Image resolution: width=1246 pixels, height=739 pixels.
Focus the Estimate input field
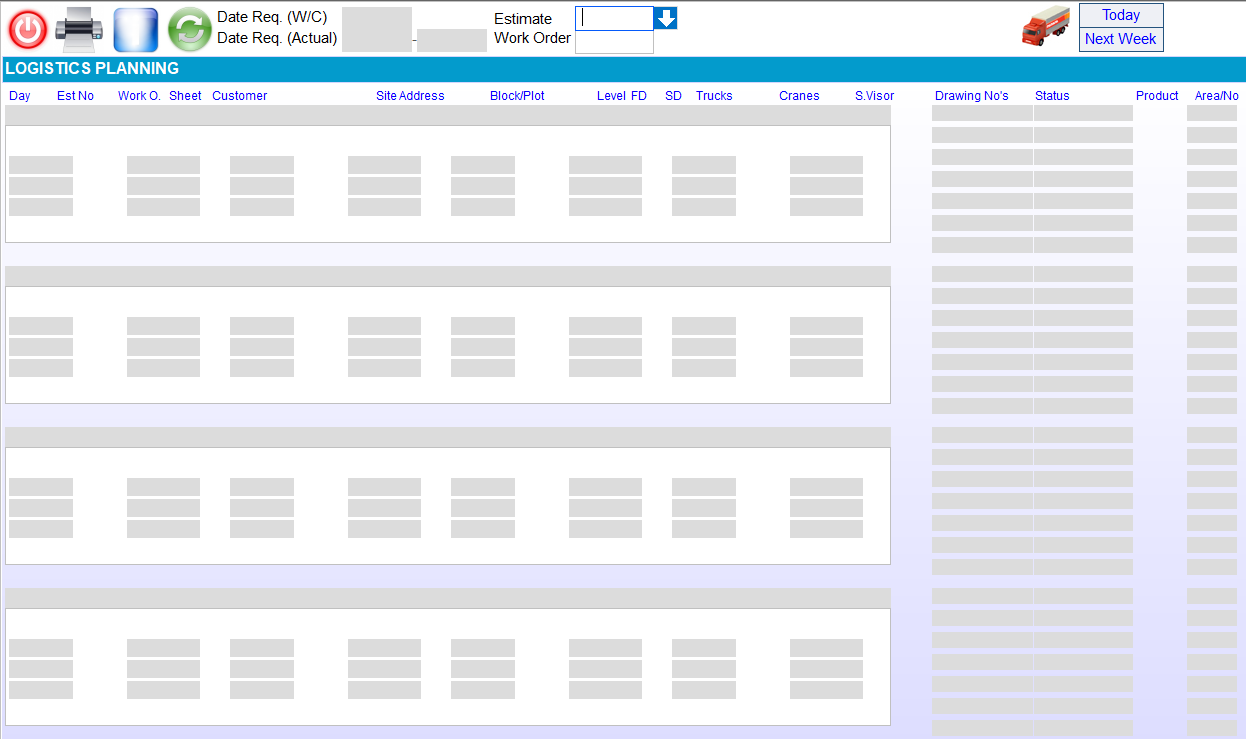(x=614, y=18)
